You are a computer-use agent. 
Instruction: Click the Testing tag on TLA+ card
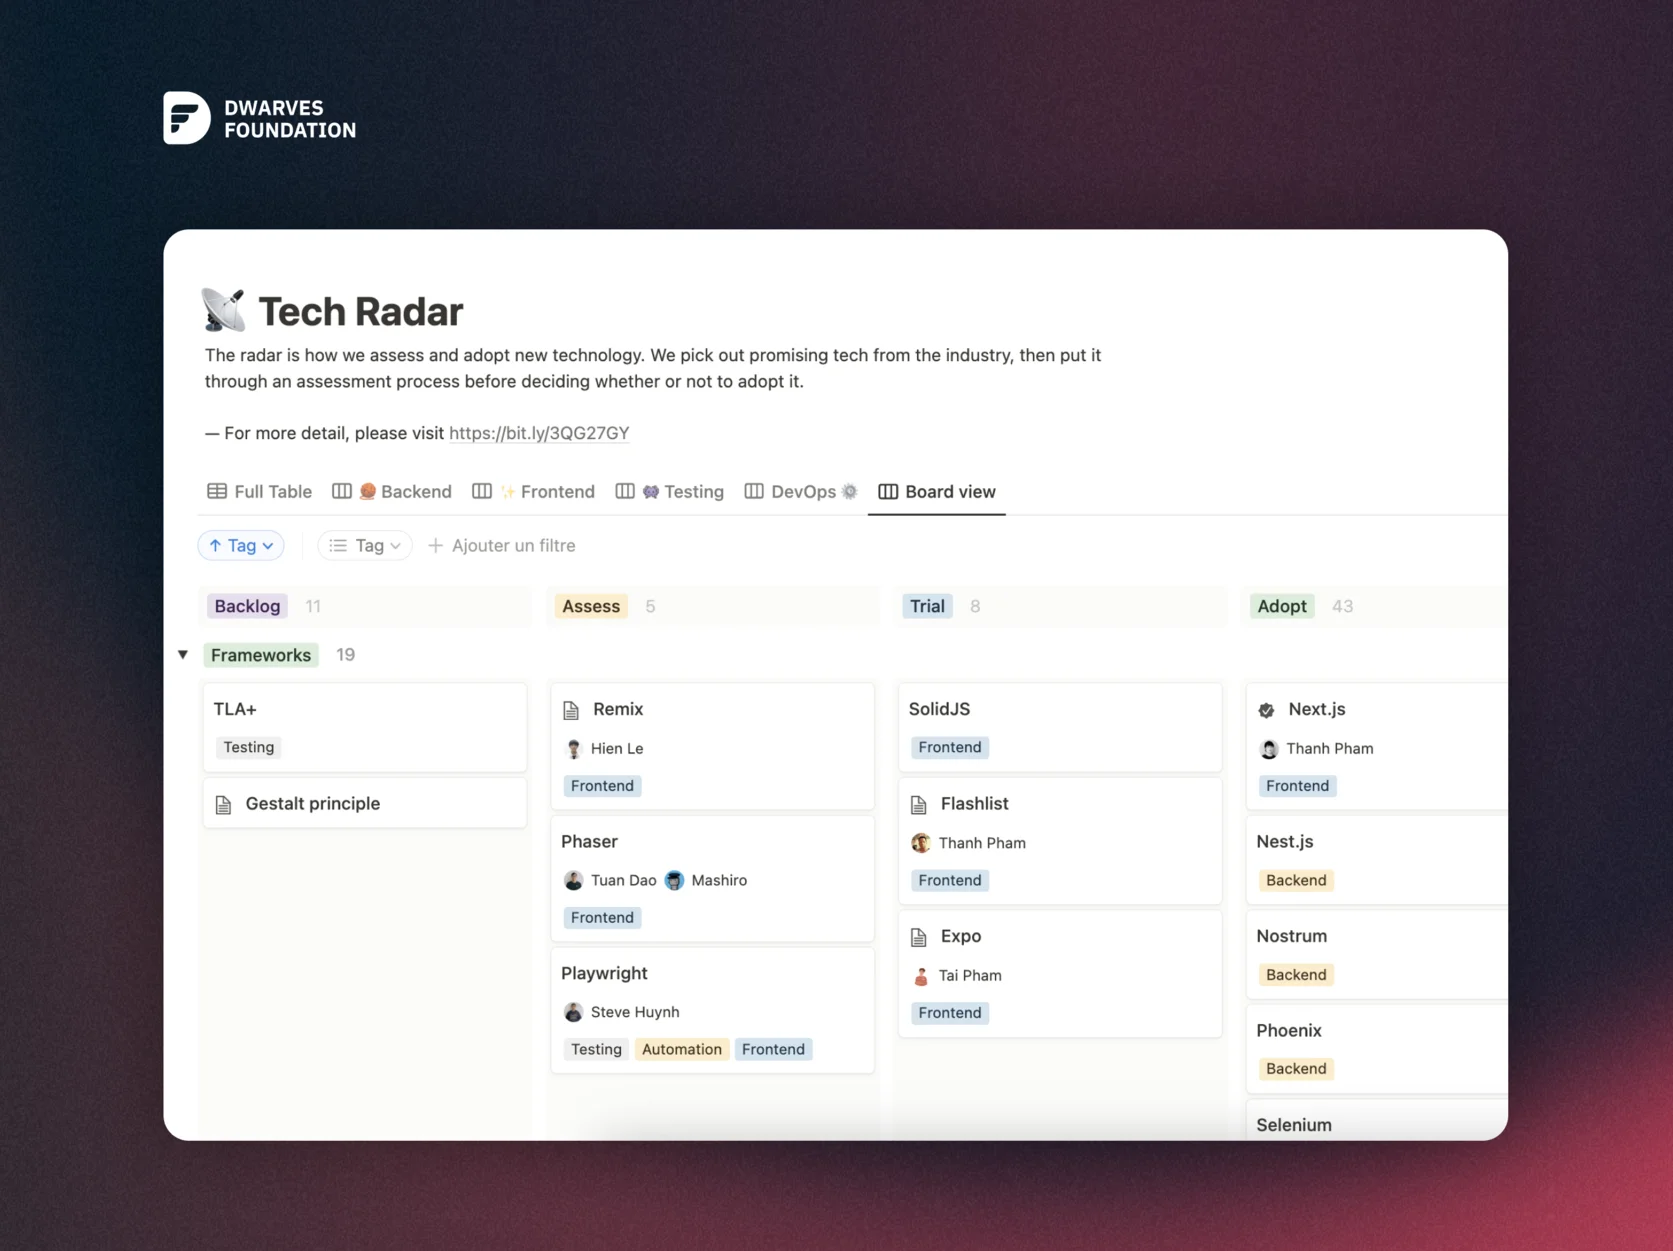click(x=249, y=747)
